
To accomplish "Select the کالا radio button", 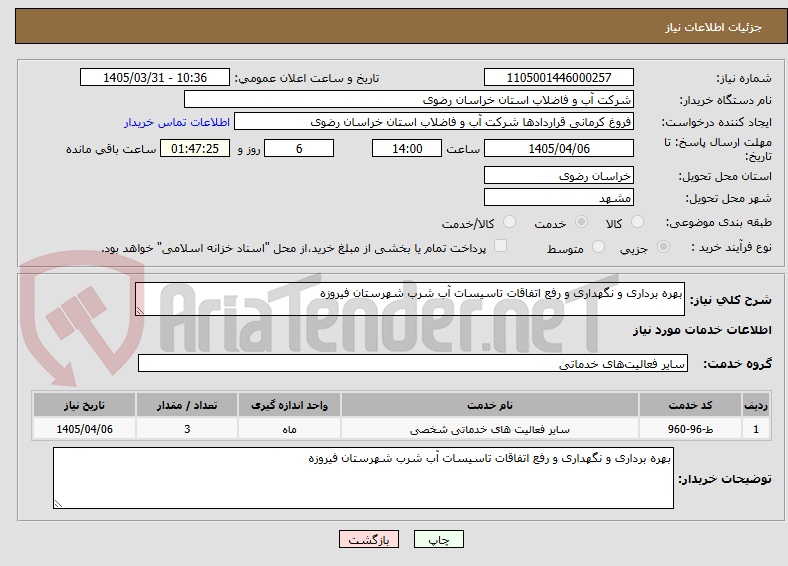I will tap(637, 222).
